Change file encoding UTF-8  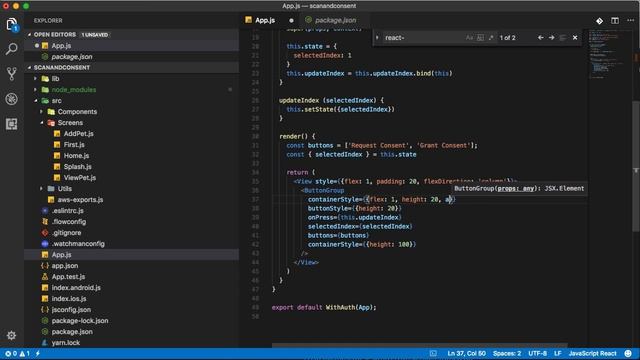(x=538, y=354)
